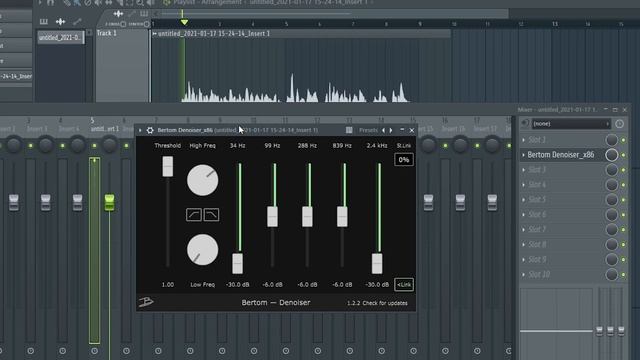Click the grid icon beside Presets
Viewport: 640px width, 360px height.
click(349, 130)
